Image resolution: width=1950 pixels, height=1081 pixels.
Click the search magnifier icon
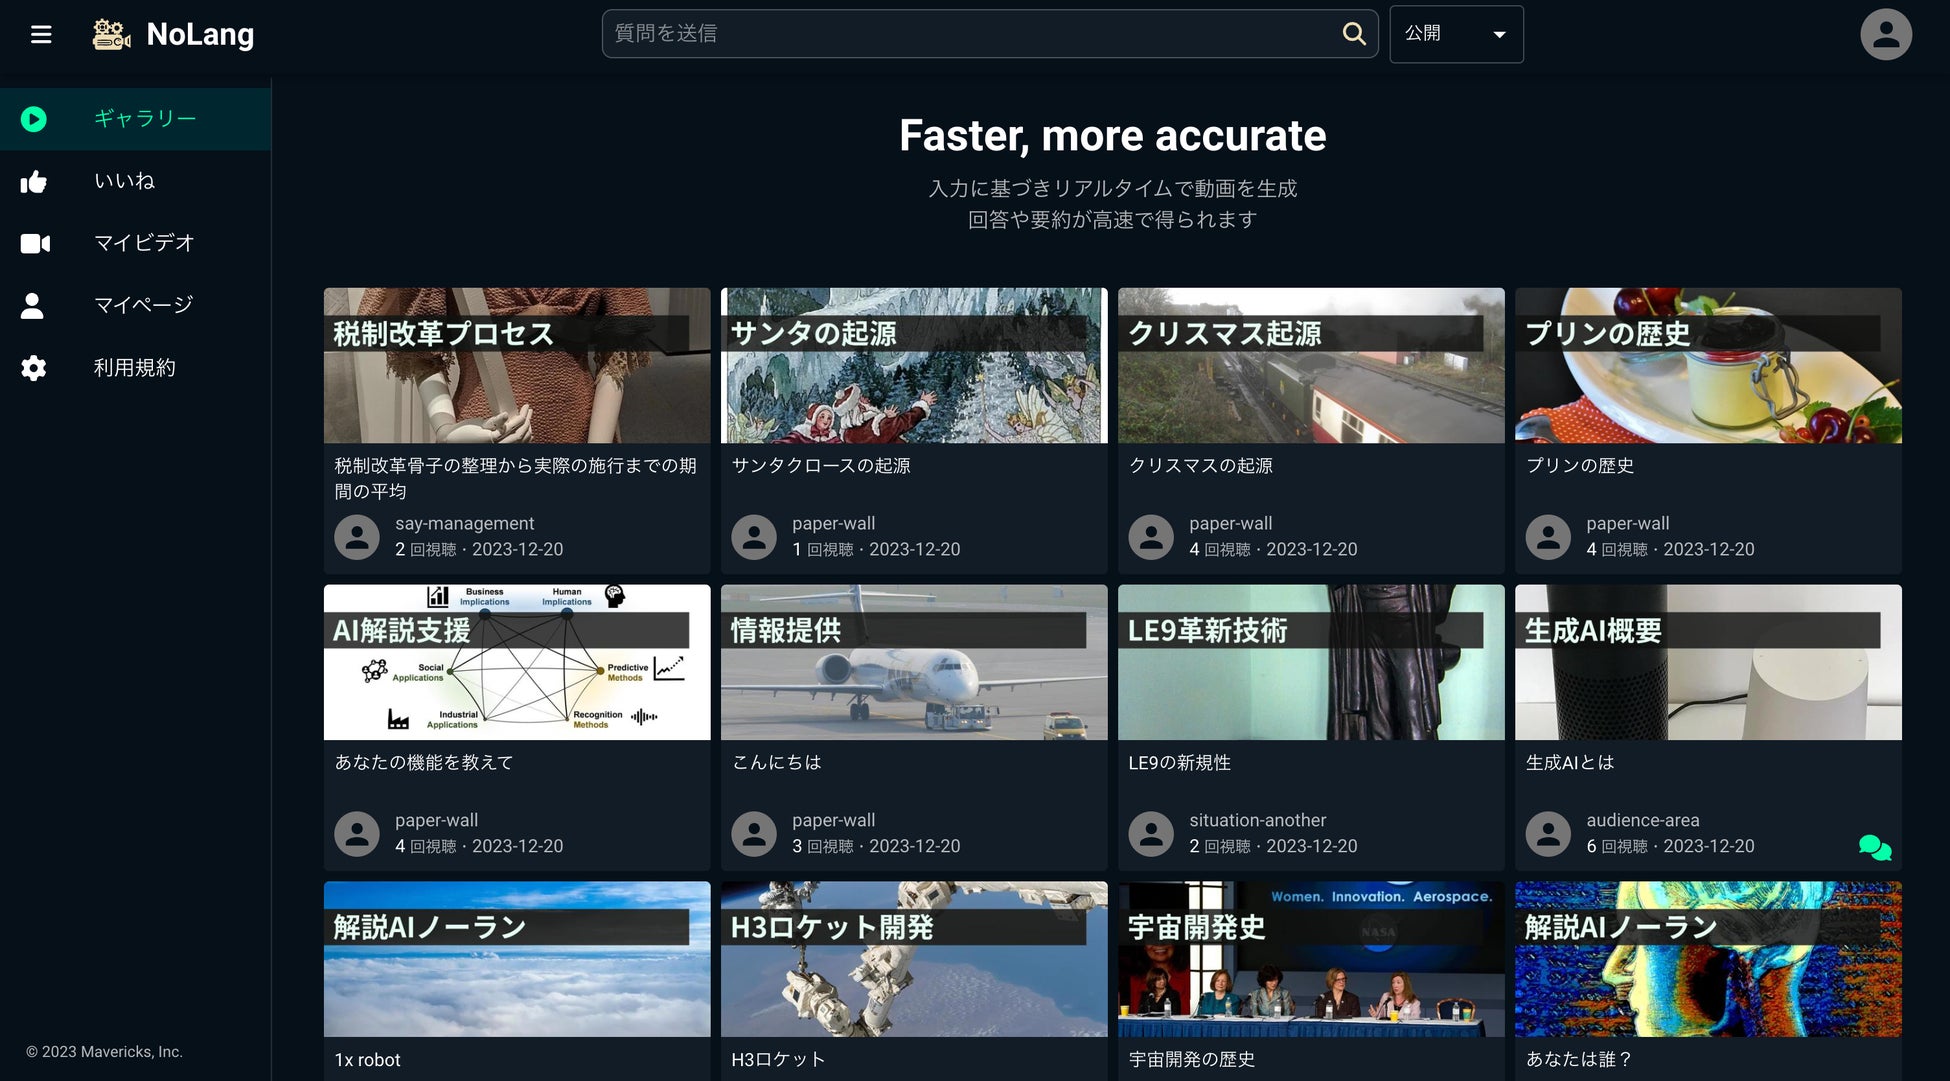[1353, 34]
